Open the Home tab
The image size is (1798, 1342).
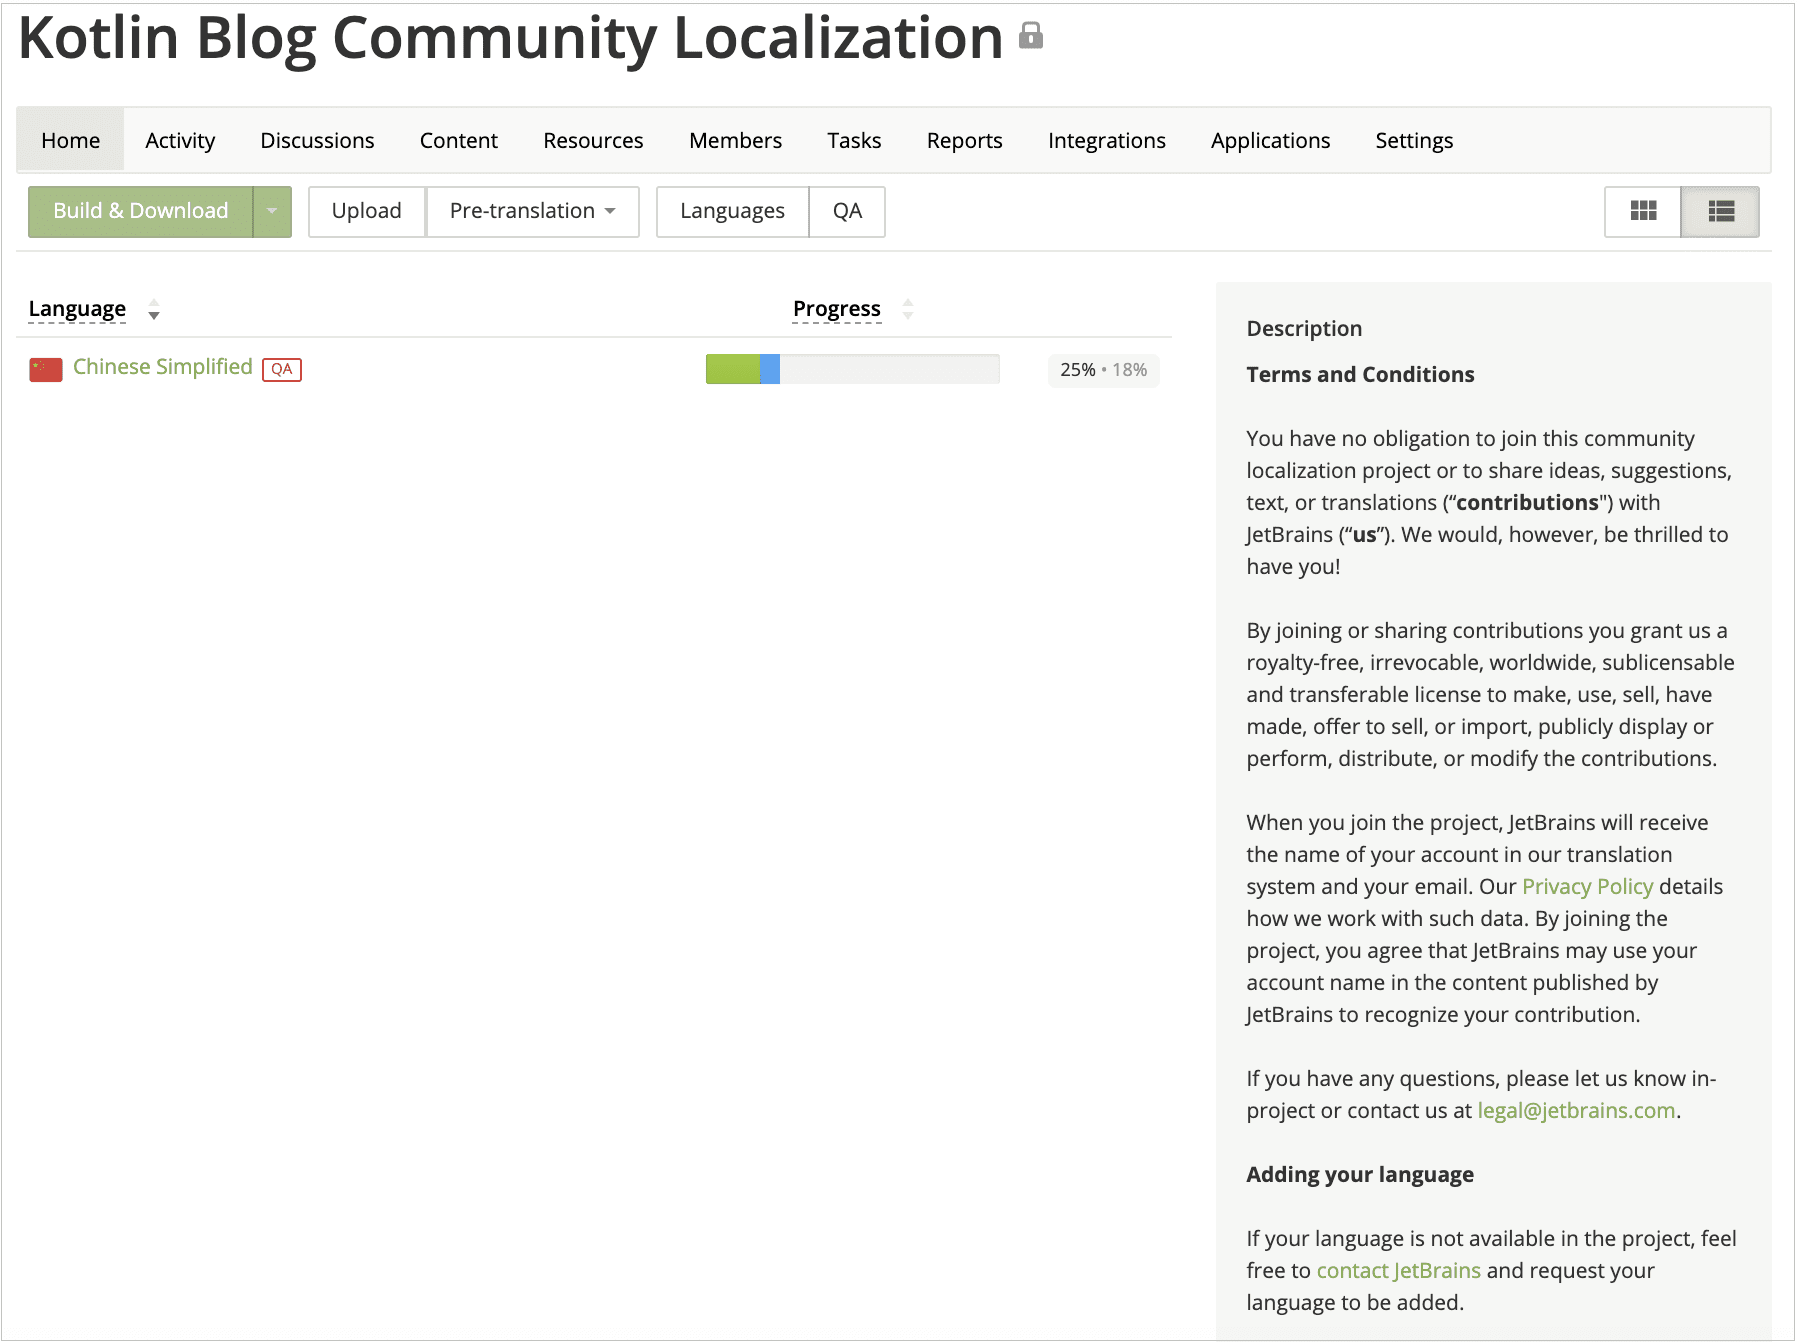tap(70, 140)
